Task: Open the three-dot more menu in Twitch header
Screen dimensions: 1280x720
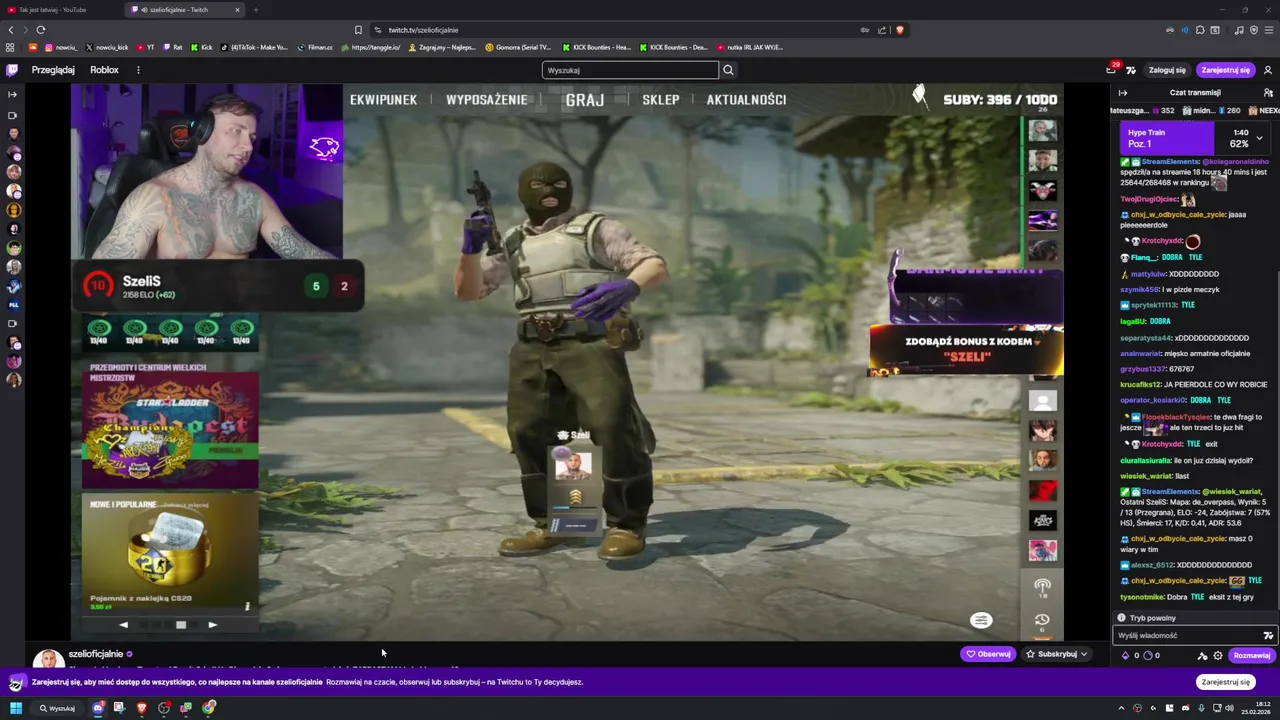Action: [x=138, y=70]
